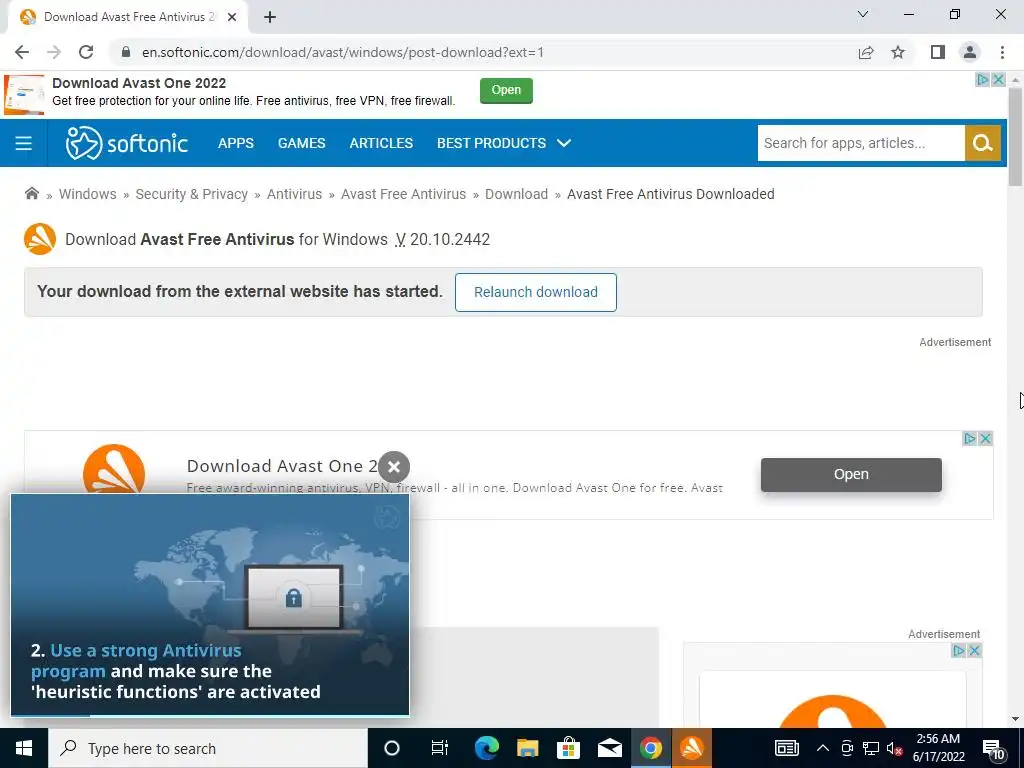The width and height of the screenshot is (1024, 768).
Task: Open Mail app from taskbar
Action: (x=610, y=748)
